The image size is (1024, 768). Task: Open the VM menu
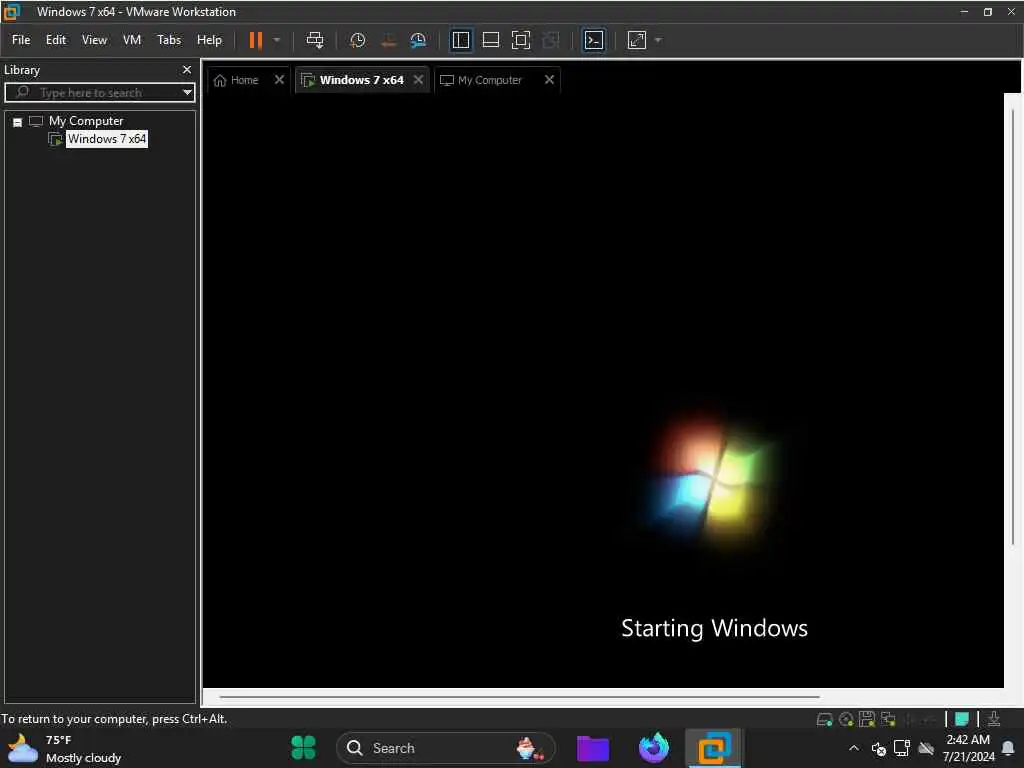(132, 40)
